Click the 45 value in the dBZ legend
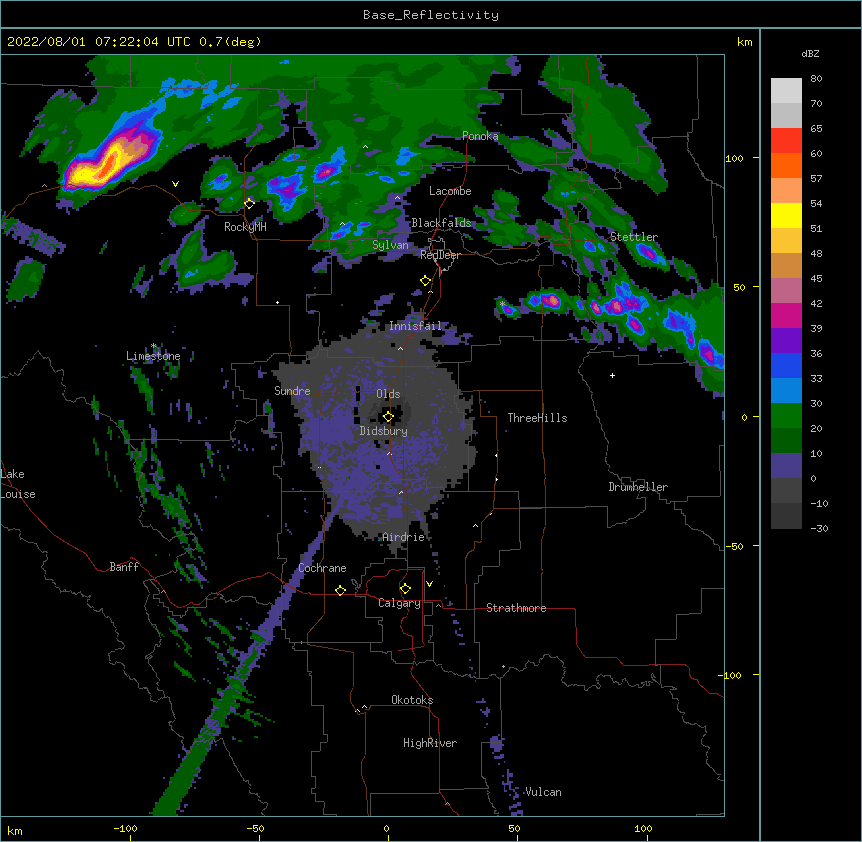The height and width of the screenshot is (842, 862). point(816,279)
